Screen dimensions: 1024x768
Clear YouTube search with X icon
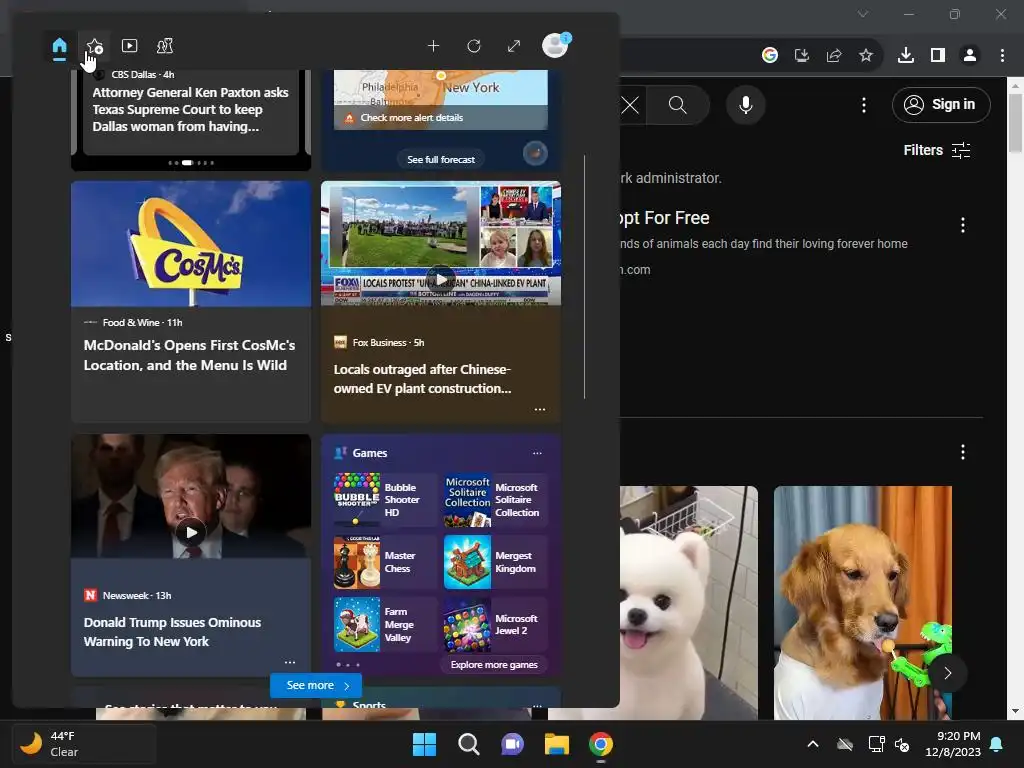point(630,104)
